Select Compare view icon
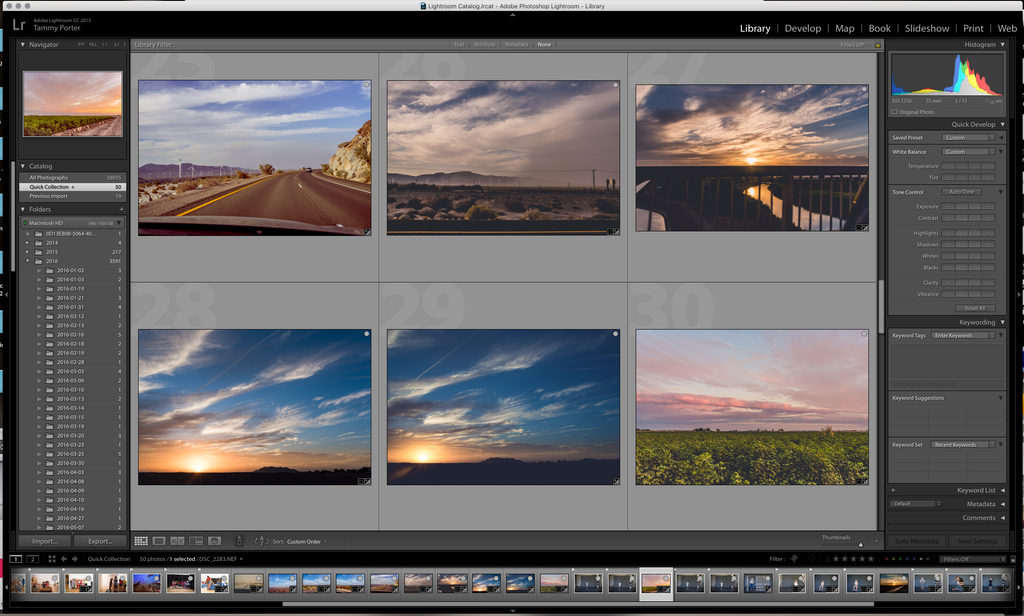The height and width of the screenshot is (616, 1024). (x=177, y=540)
